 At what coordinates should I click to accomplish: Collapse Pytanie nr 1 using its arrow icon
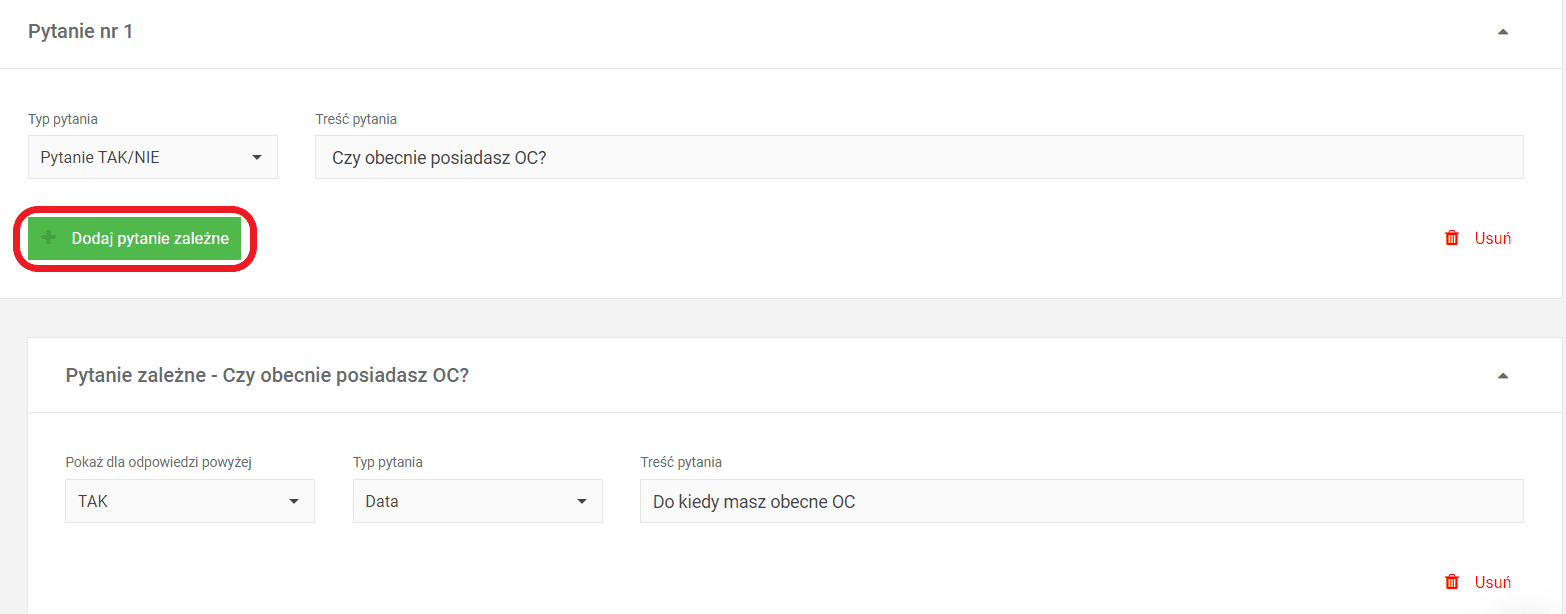[x=1502, y=32]
